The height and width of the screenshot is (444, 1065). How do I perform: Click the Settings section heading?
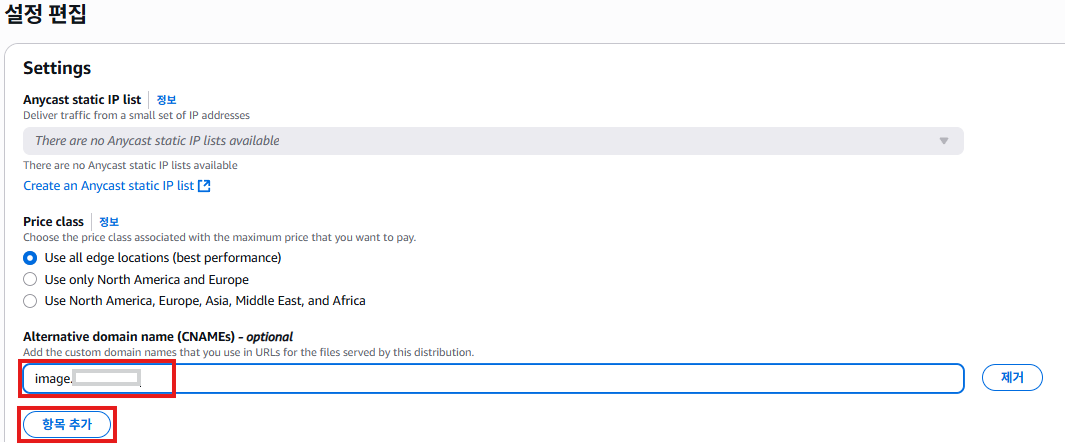coord(57,69)
